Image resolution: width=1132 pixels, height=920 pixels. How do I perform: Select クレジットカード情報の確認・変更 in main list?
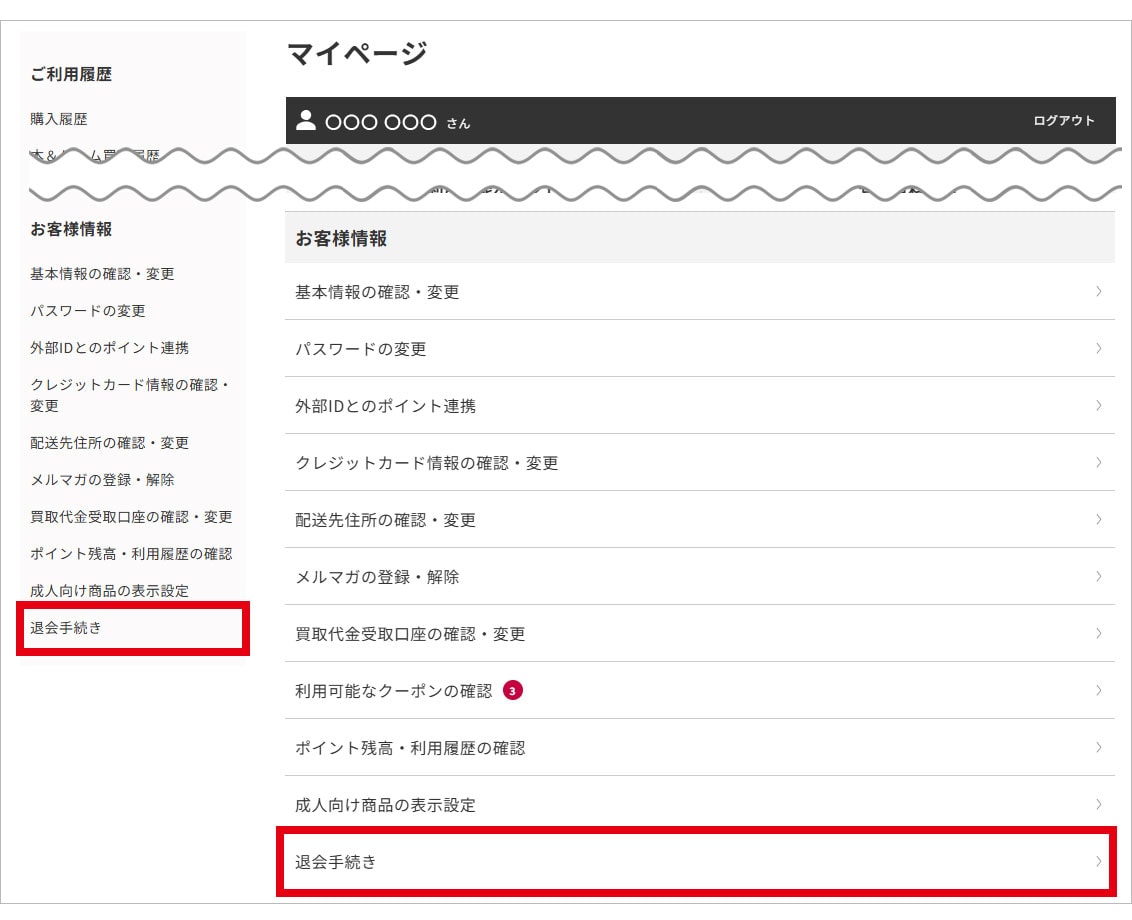pyautogui.click(x=427, y=463)
